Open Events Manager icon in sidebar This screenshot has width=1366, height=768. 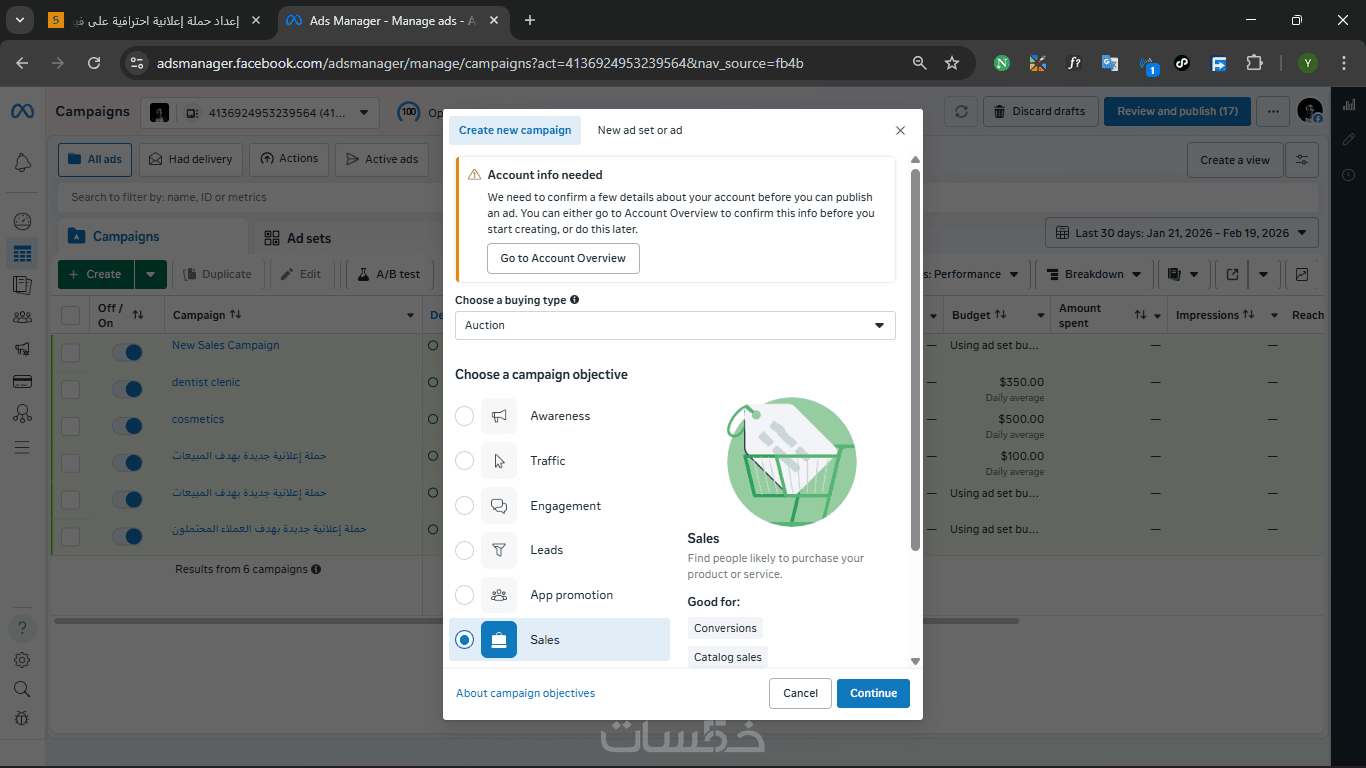22,413
